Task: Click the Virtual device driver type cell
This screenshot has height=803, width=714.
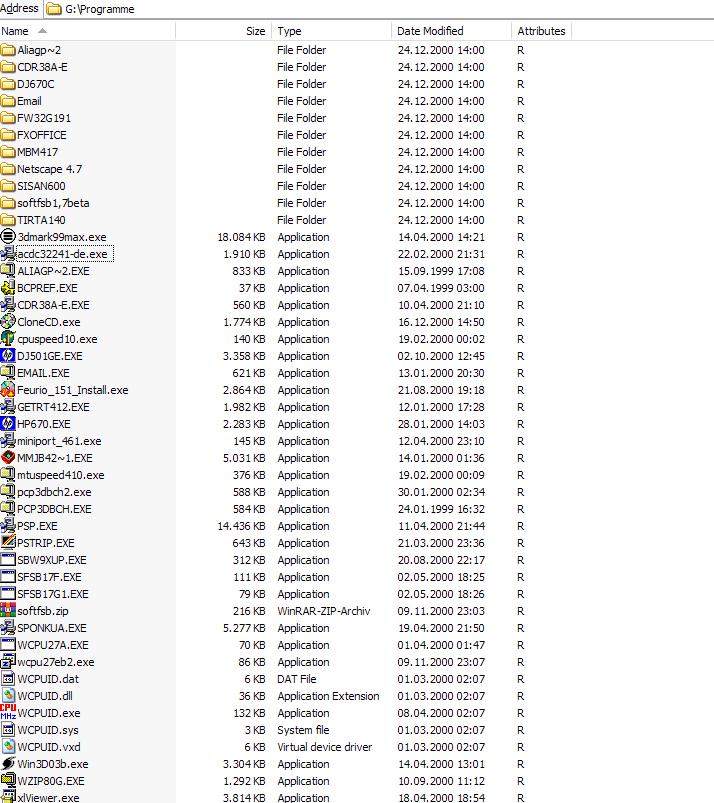Action: tap(325, 747)
